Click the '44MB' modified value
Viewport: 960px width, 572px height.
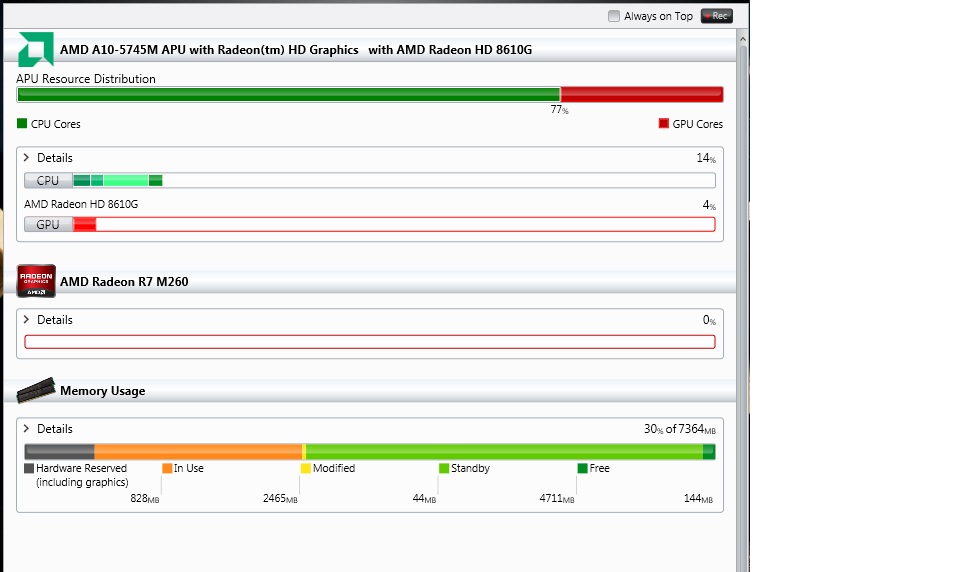424,499
